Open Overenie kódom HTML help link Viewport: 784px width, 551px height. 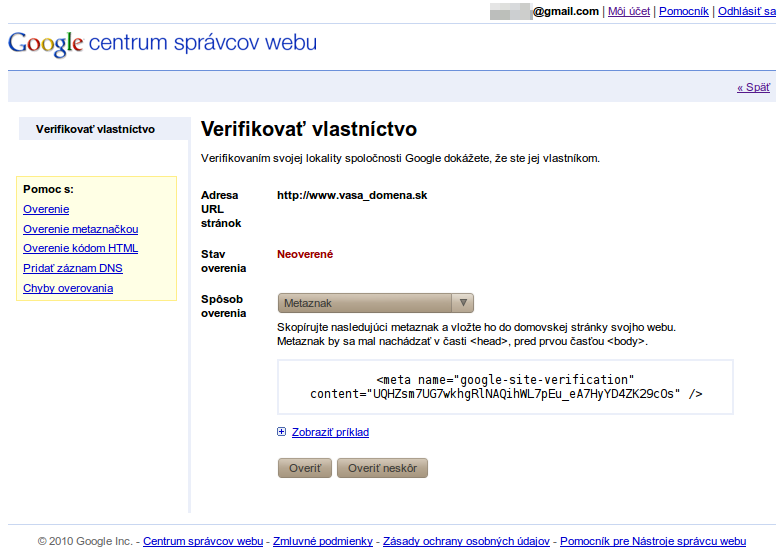[x=80, y=248]
